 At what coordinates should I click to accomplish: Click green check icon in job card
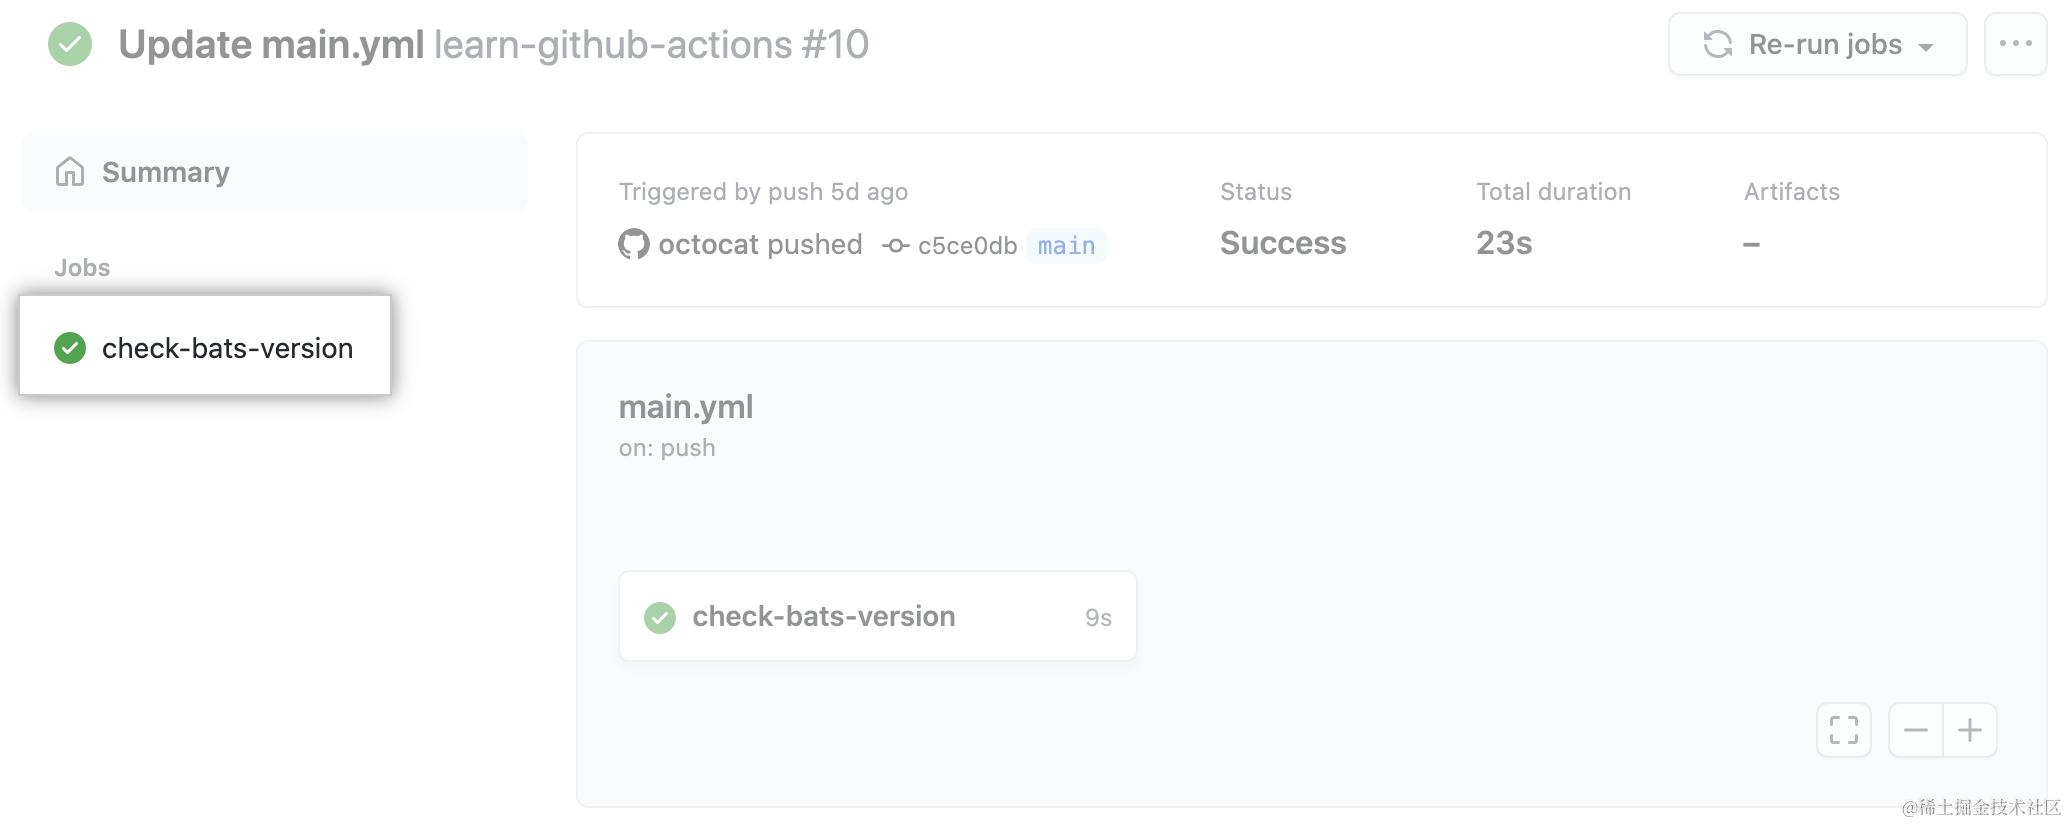(x=659, y=617)
